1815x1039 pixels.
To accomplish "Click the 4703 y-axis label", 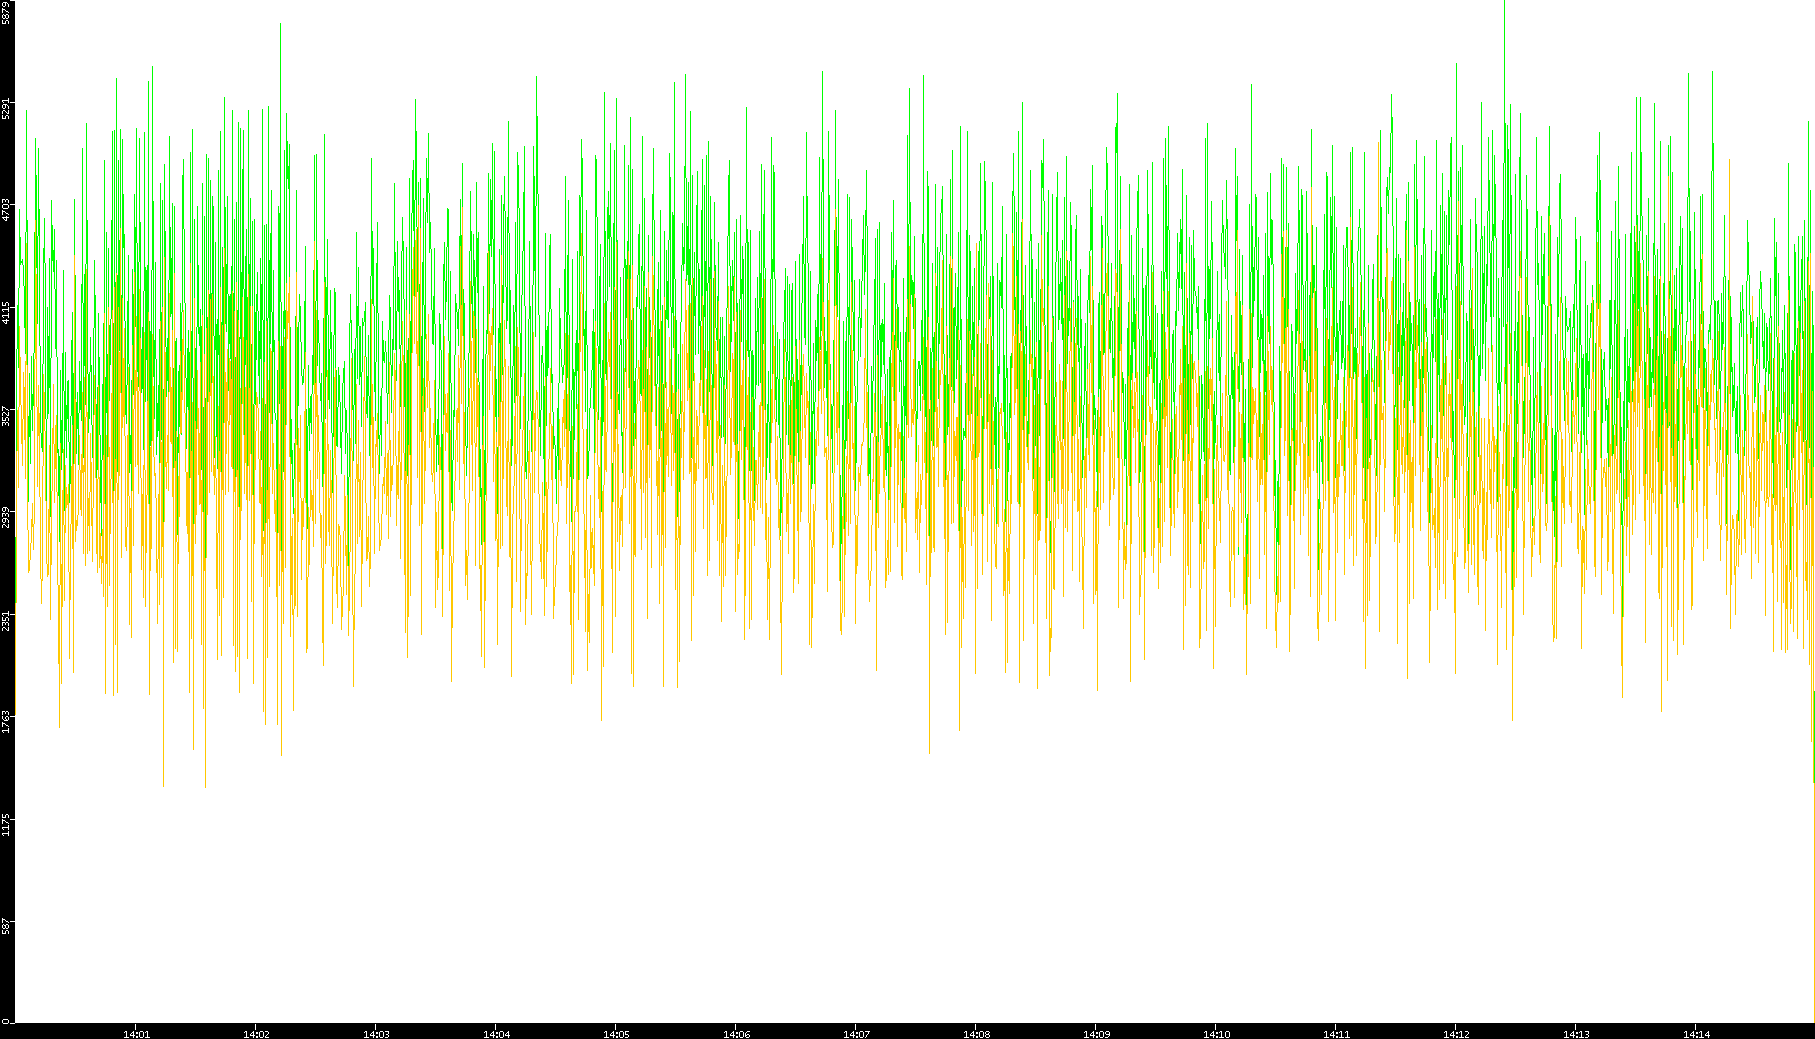I will (6, 210).
